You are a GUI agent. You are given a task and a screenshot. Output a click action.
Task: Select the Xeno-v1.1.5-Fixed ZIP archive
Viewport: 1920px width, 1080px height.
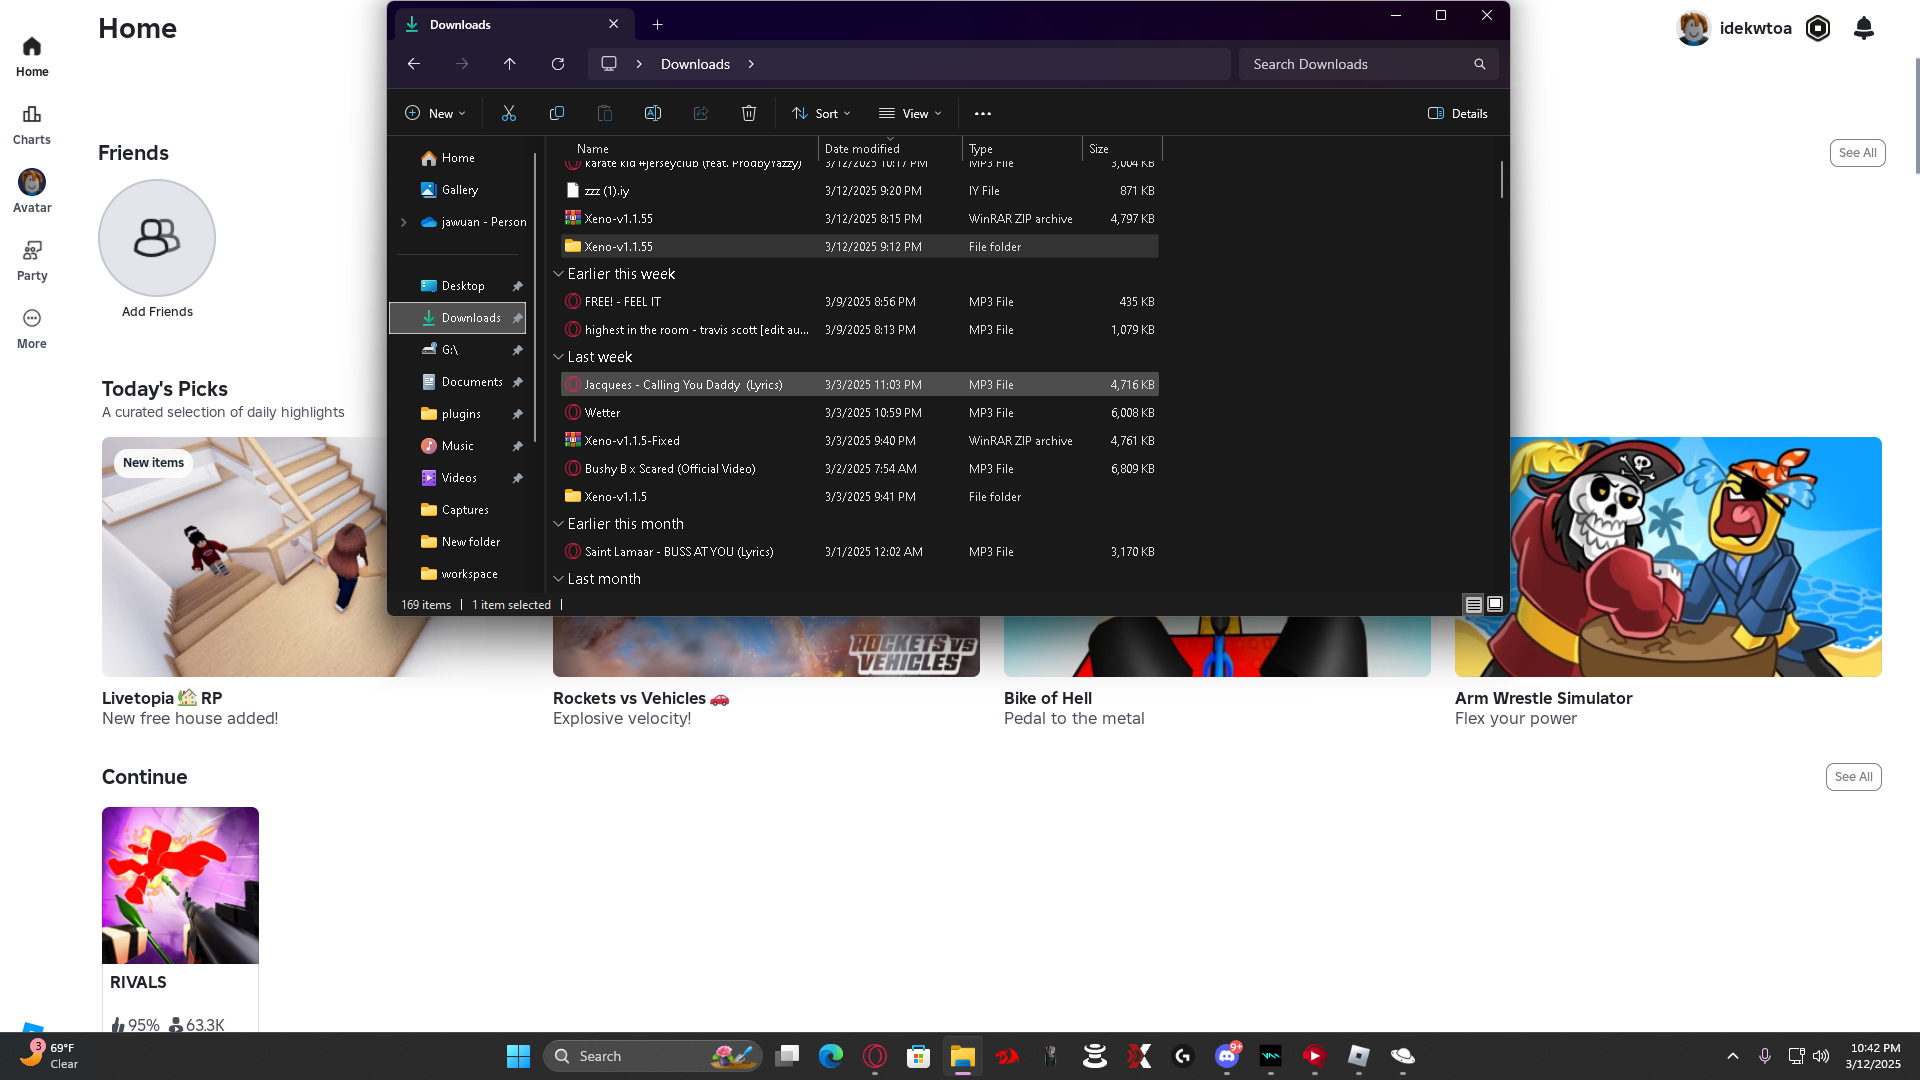[x=860, y=441]
